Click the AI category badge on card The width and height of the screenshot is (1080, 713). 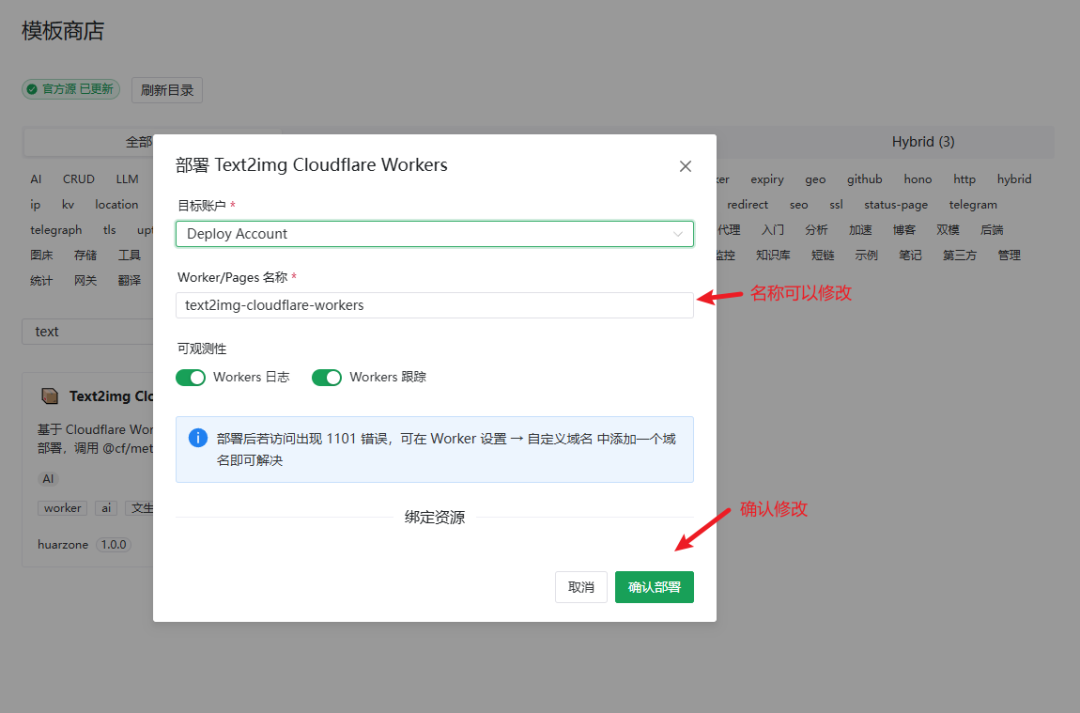(48, 479)
